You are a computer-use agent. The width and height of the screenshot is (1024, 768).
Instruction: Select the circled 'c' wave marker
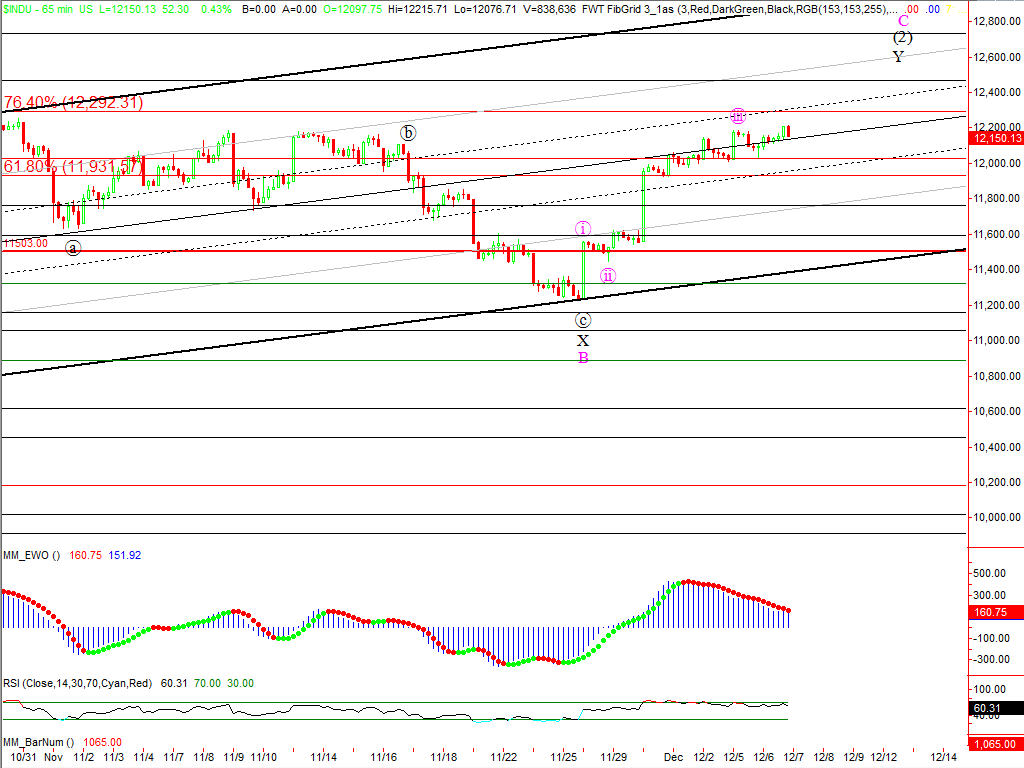[583, 321]
